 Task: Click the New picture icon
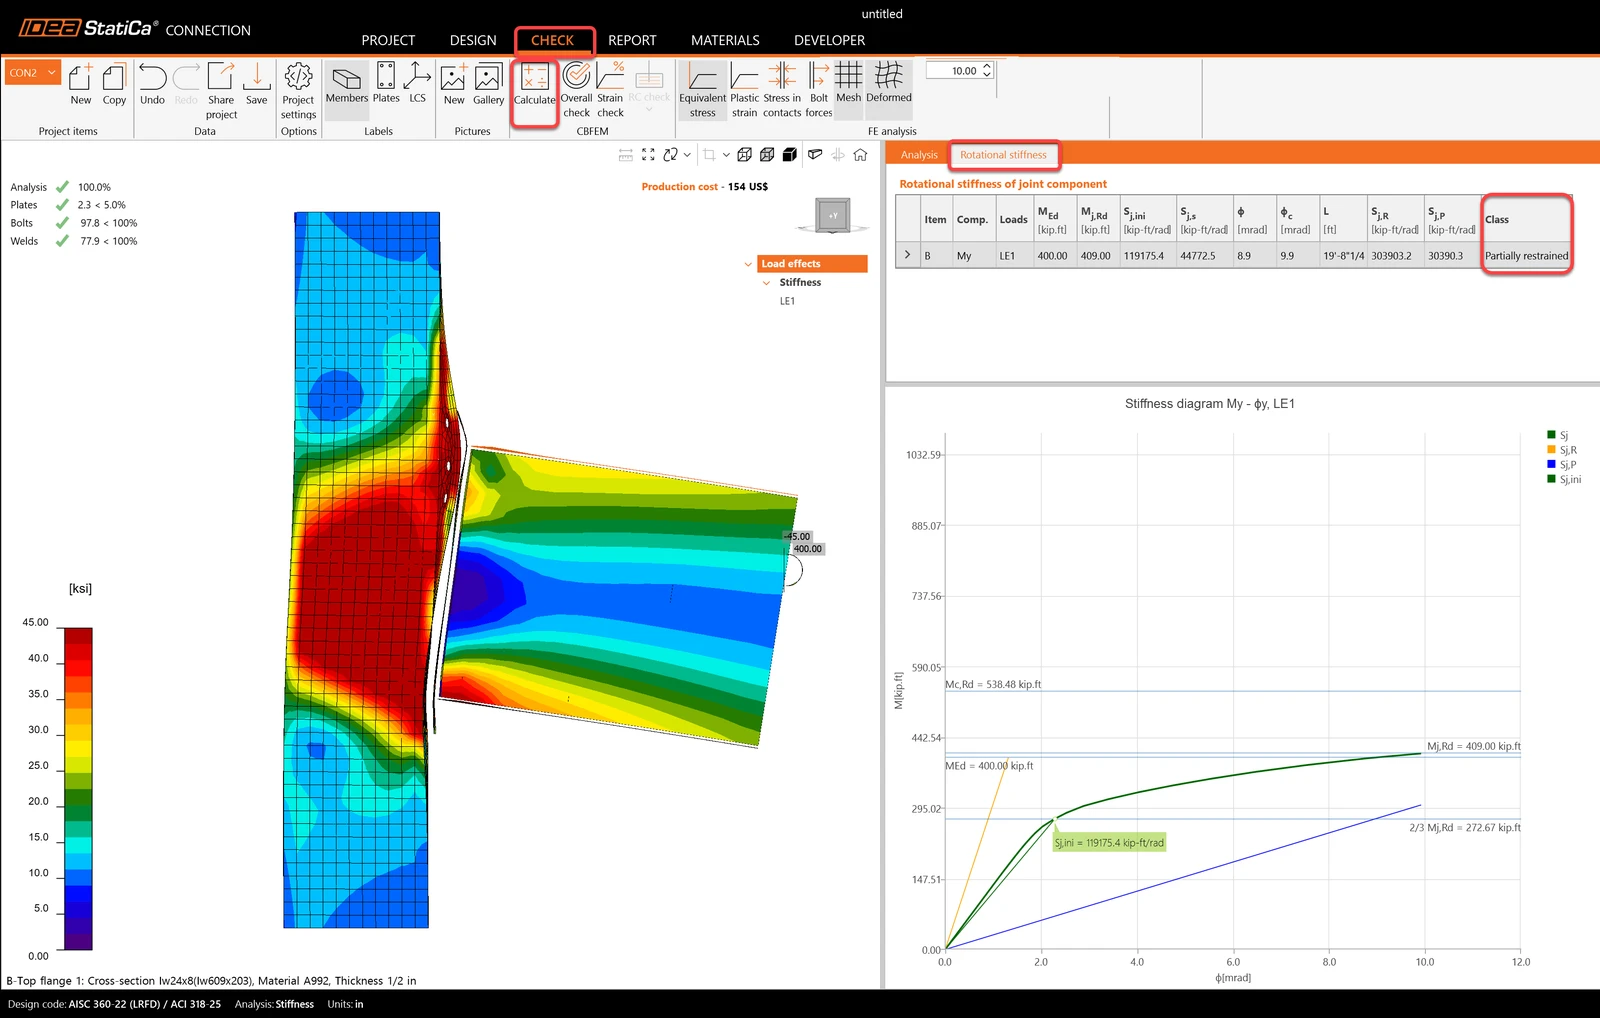[x=454, y=84]
